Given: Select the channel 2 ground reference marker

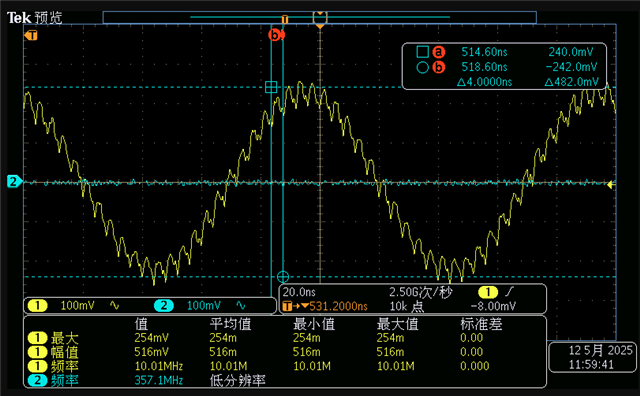Looking at the screenshot, I should tap(14, 181).
